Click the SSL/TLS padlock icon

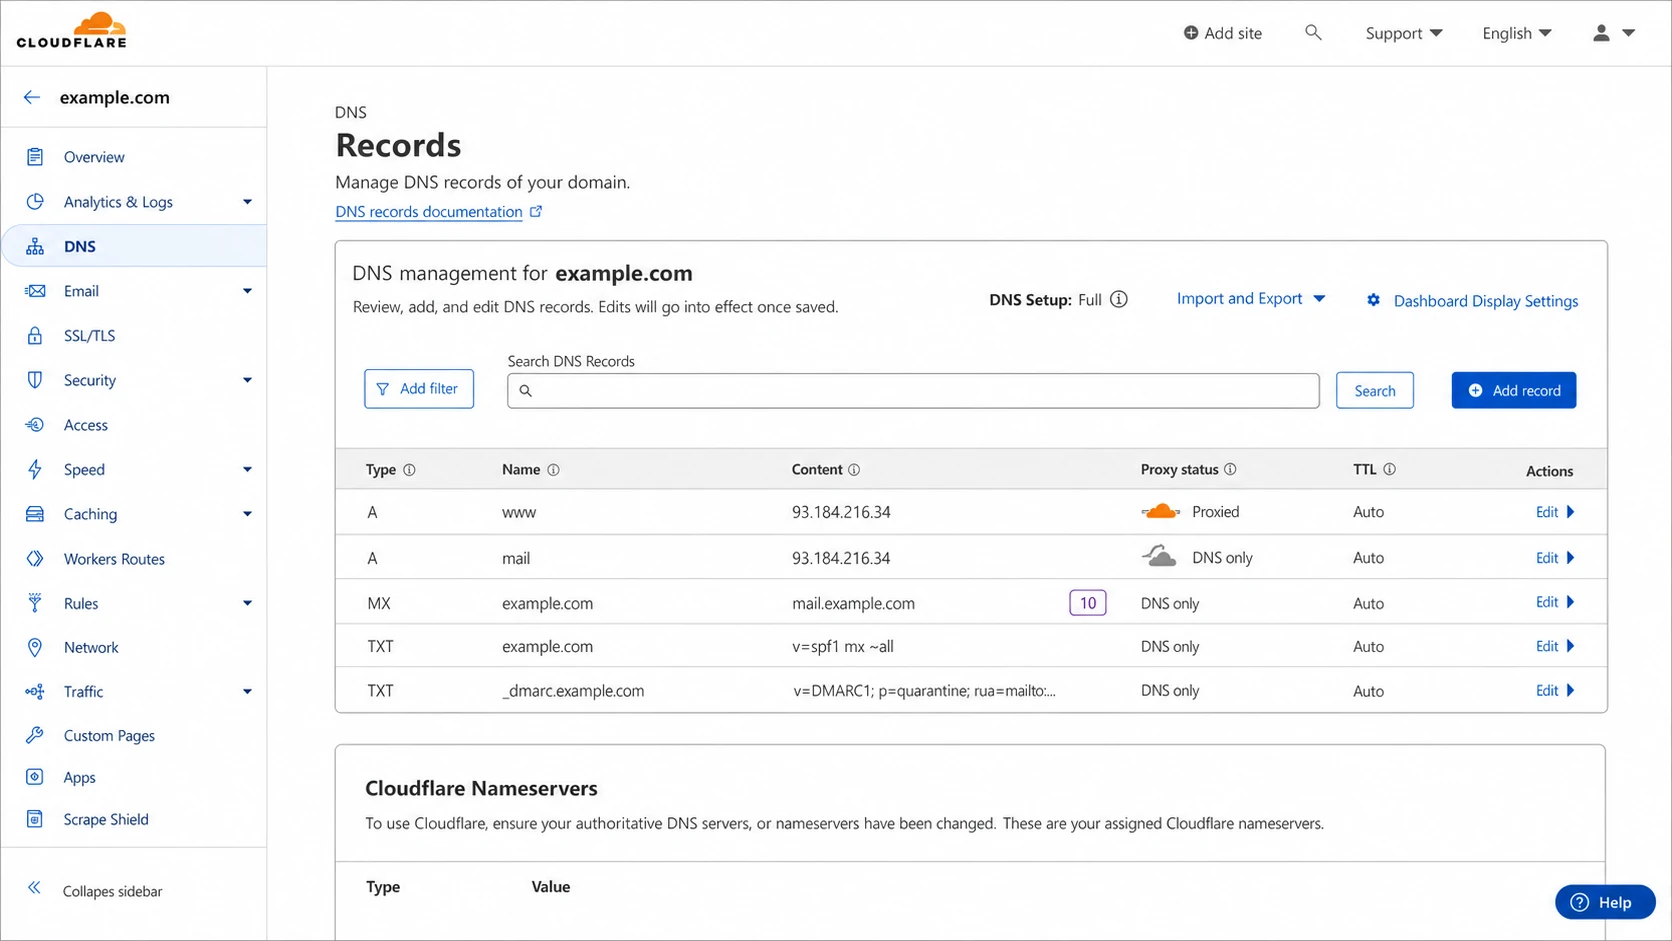coord(35,335)
